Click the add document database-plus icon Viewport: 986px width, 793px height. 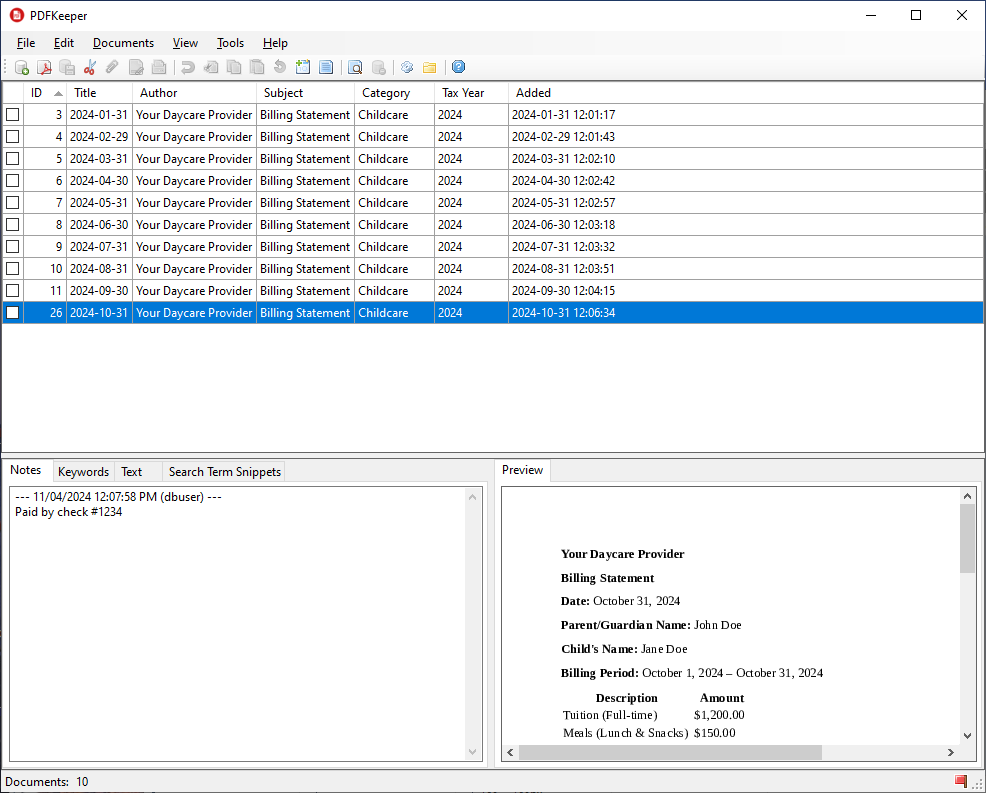[x=22, y=68]
